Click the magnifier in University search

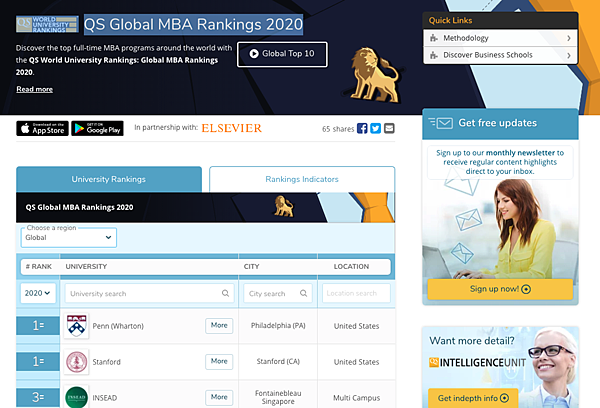click(225, 293)
